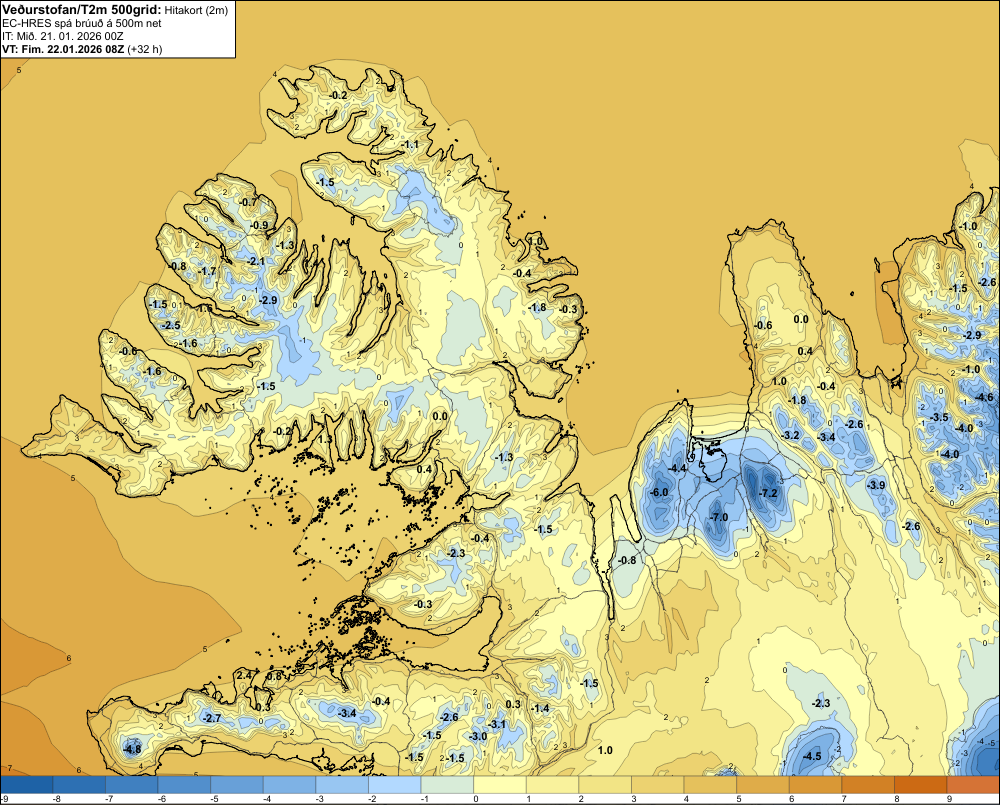Select the -7 to -6 blue scale band
Screen dimensions: 1000x805
pos(131,785)
